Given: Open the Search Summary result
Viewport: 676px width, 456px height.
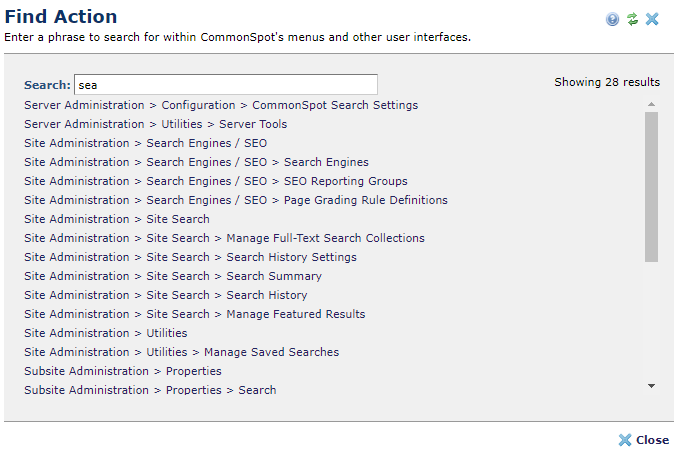Looking at the screenshot, I should [x=274, y=276].
